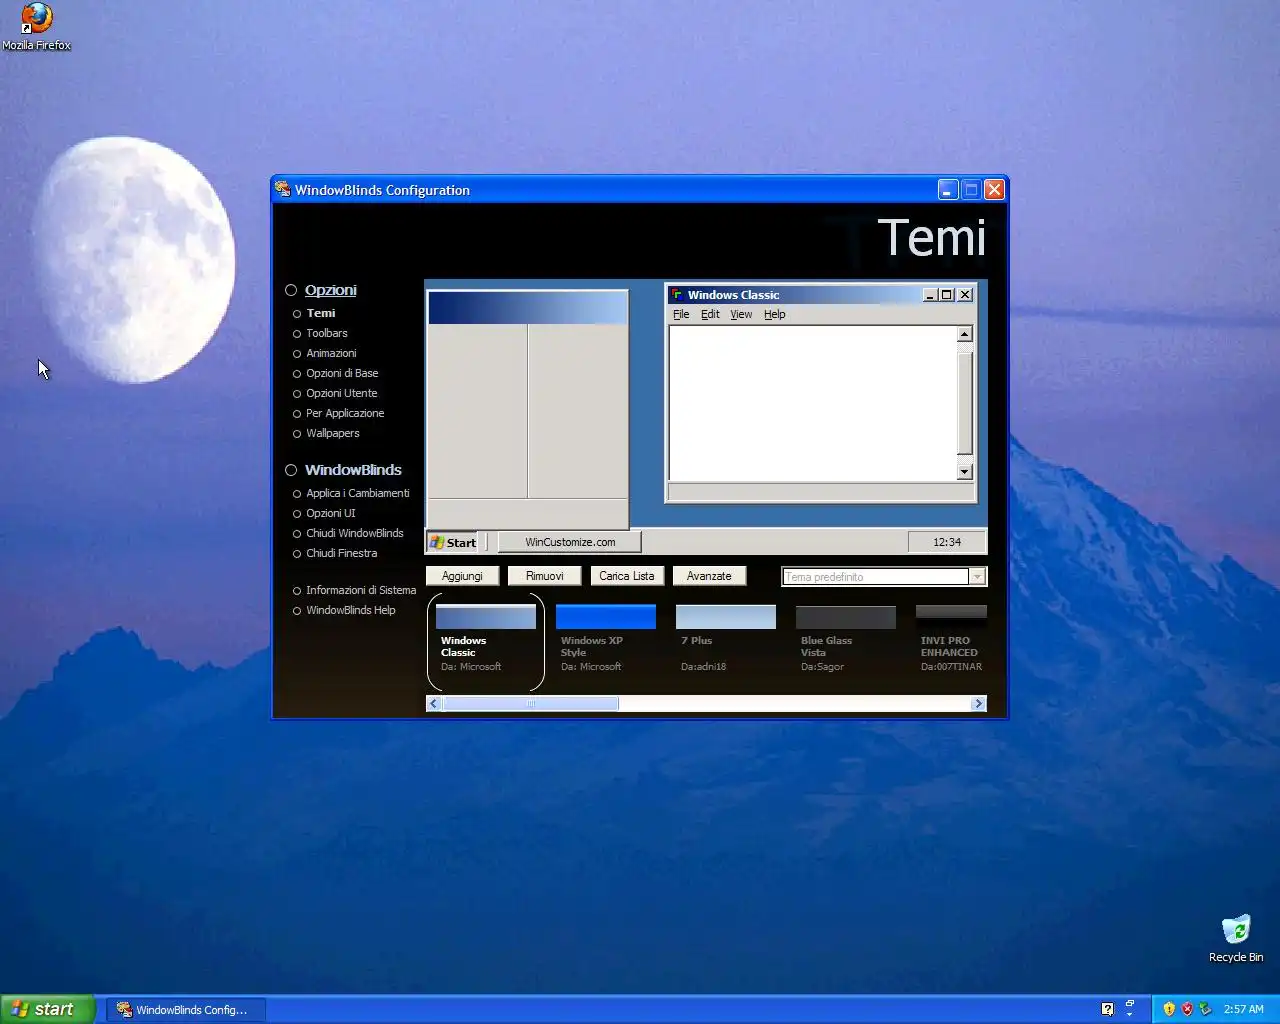
Task: Click the Rimuovi button
Action: coord(545,576)
